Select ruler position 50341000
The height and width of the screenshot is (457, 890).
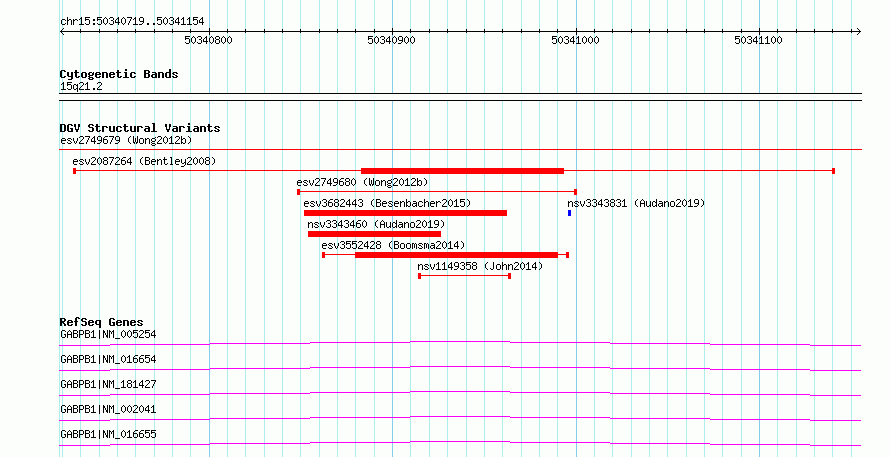click(x=575, y=40)
